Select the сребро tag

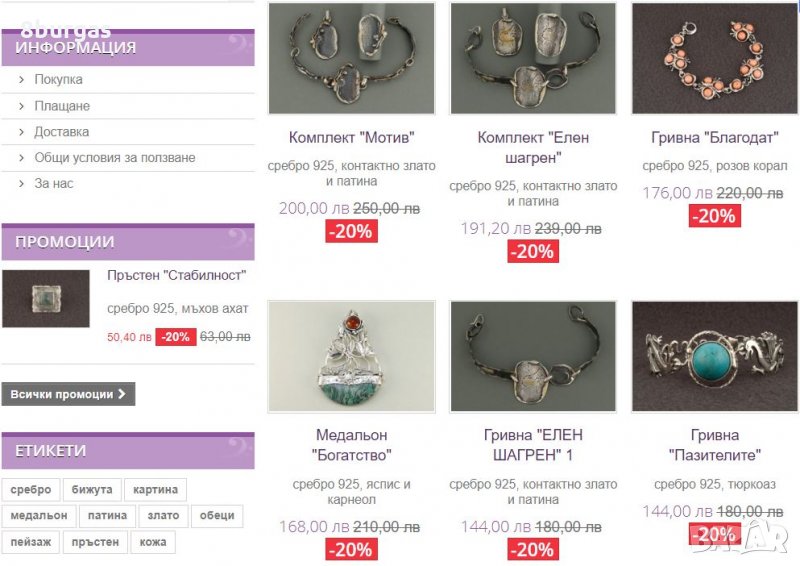[31, 489]
